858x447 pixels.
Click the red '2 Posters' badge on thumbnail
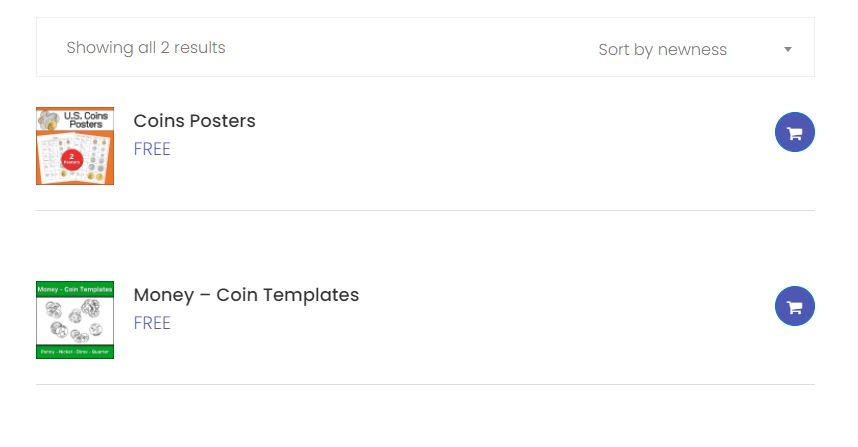click(72, 159)
